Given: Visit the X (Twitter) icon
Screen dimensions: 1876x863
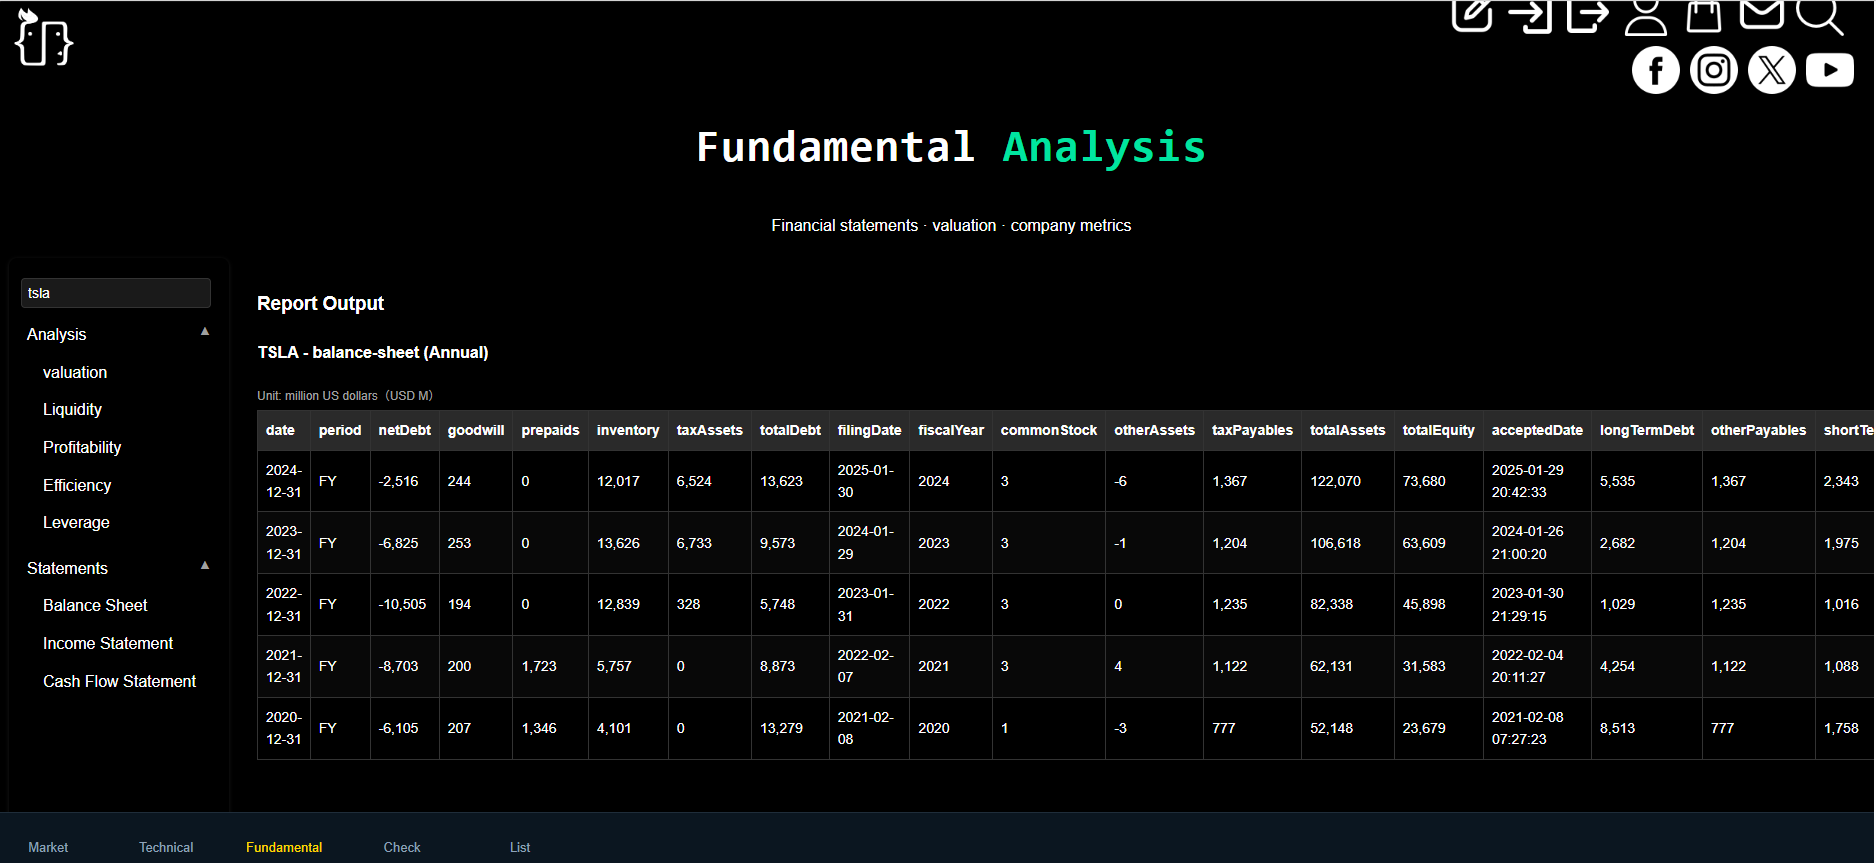Looking at the screenshot, I should 1772,70.
